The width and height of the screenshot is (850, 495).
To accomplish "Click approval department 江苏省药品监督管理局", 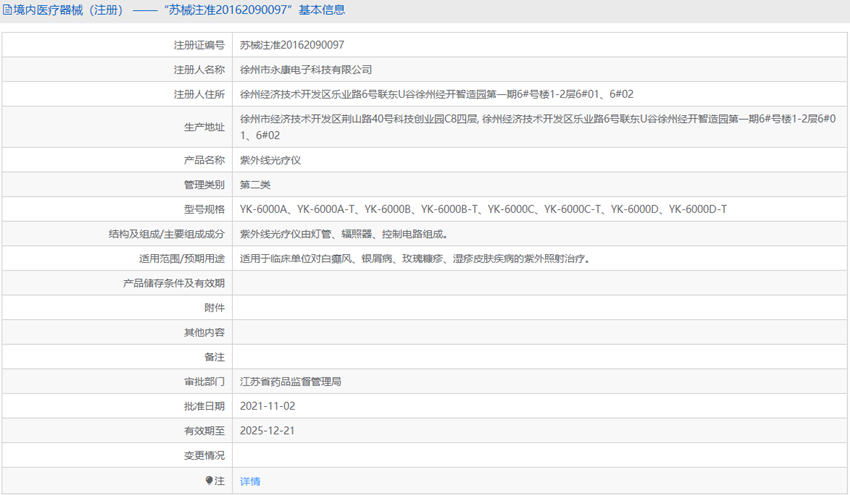I will point(291,382).
